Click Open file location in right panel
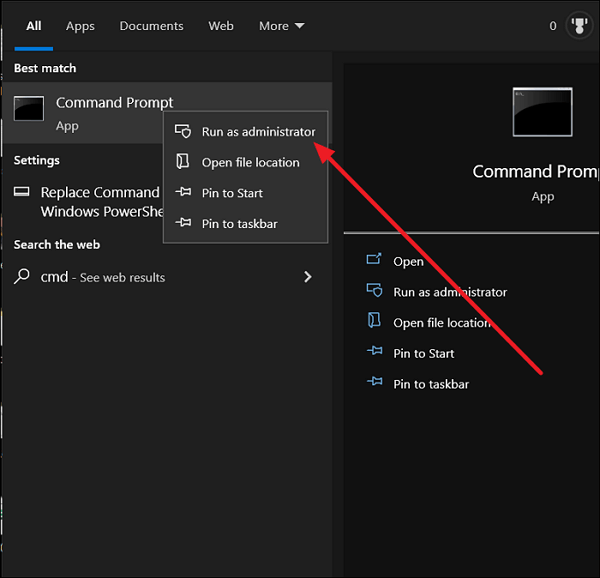The image size is (600, 578). (441, 323)
